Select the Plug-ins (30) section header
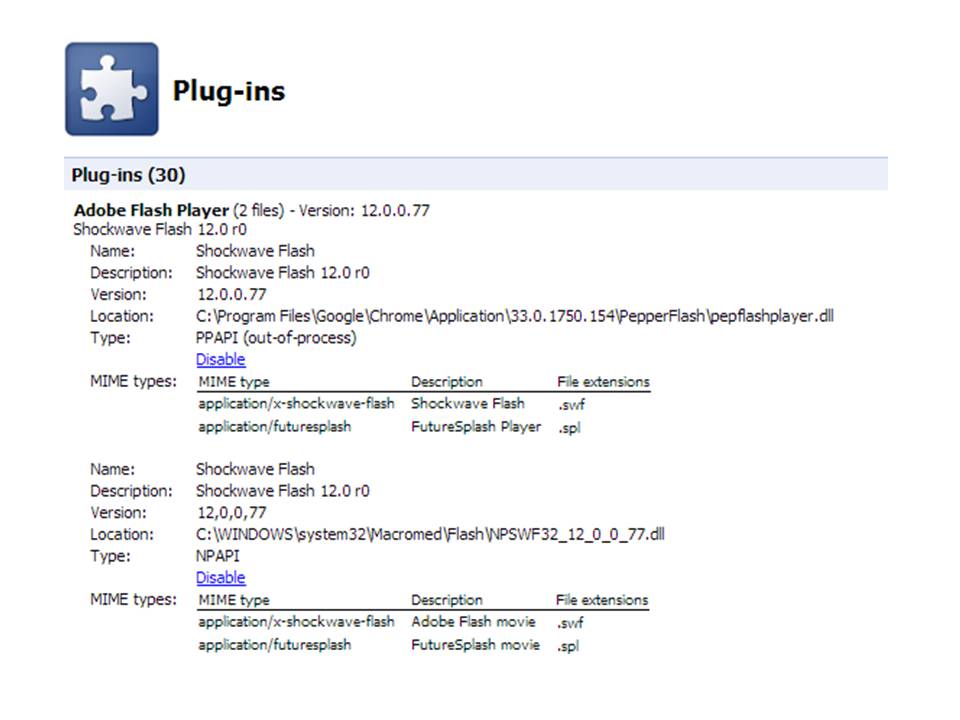Image resolution: width=960 pixels, height=720 pixels. (476, 175)
